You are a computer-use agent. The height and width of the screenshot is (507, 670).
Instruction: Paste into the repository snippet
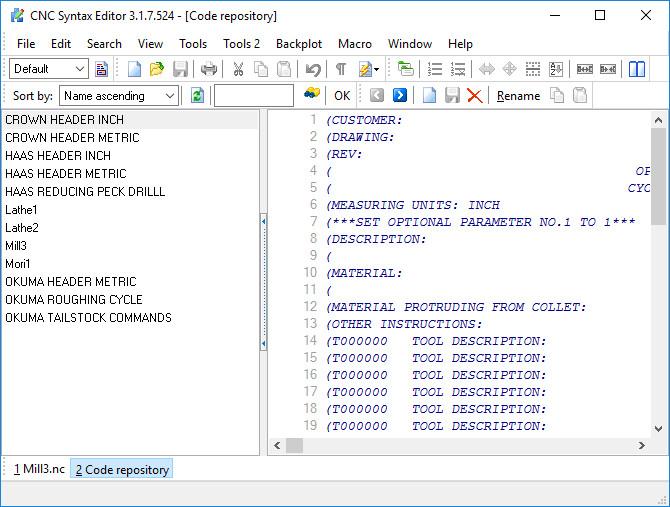click(x=580, y=95)
